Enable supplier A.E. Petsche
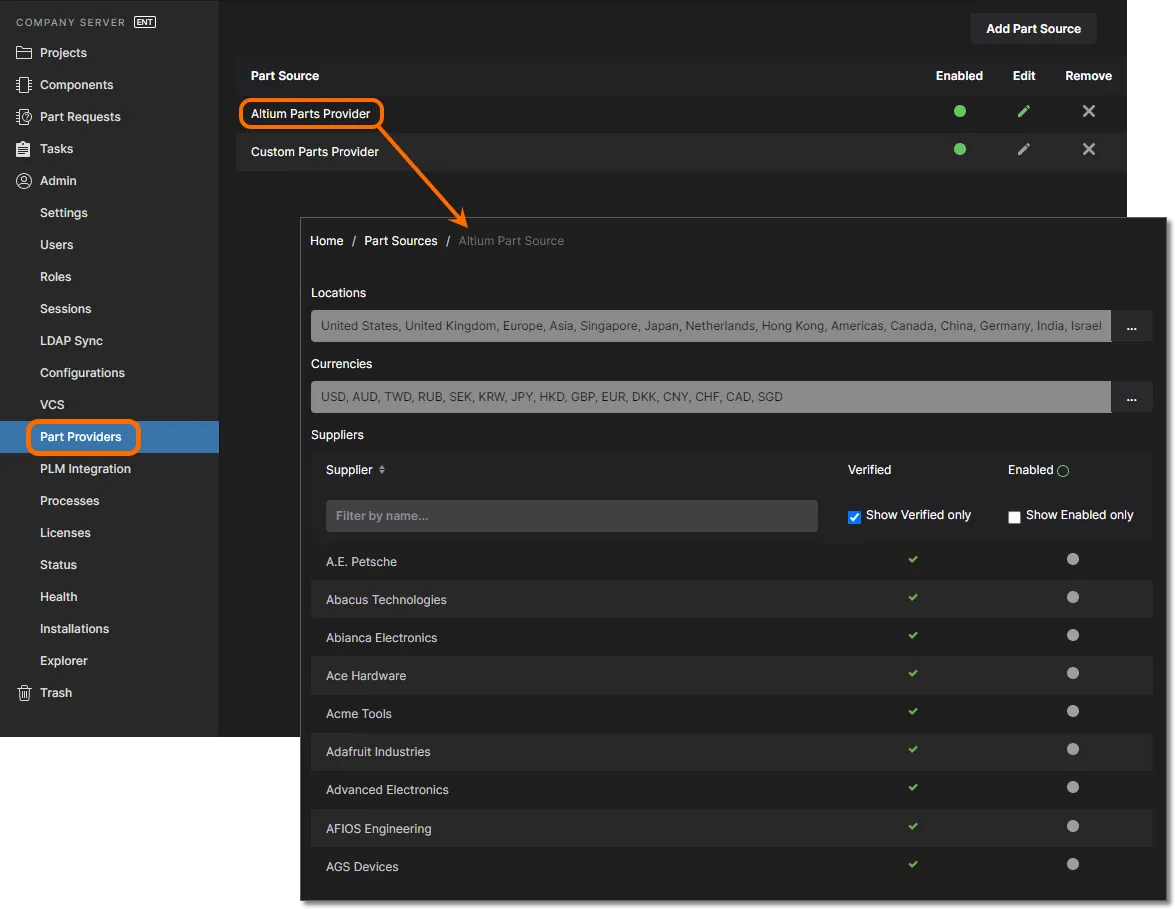1175x909 pixels. (1072, 559)
